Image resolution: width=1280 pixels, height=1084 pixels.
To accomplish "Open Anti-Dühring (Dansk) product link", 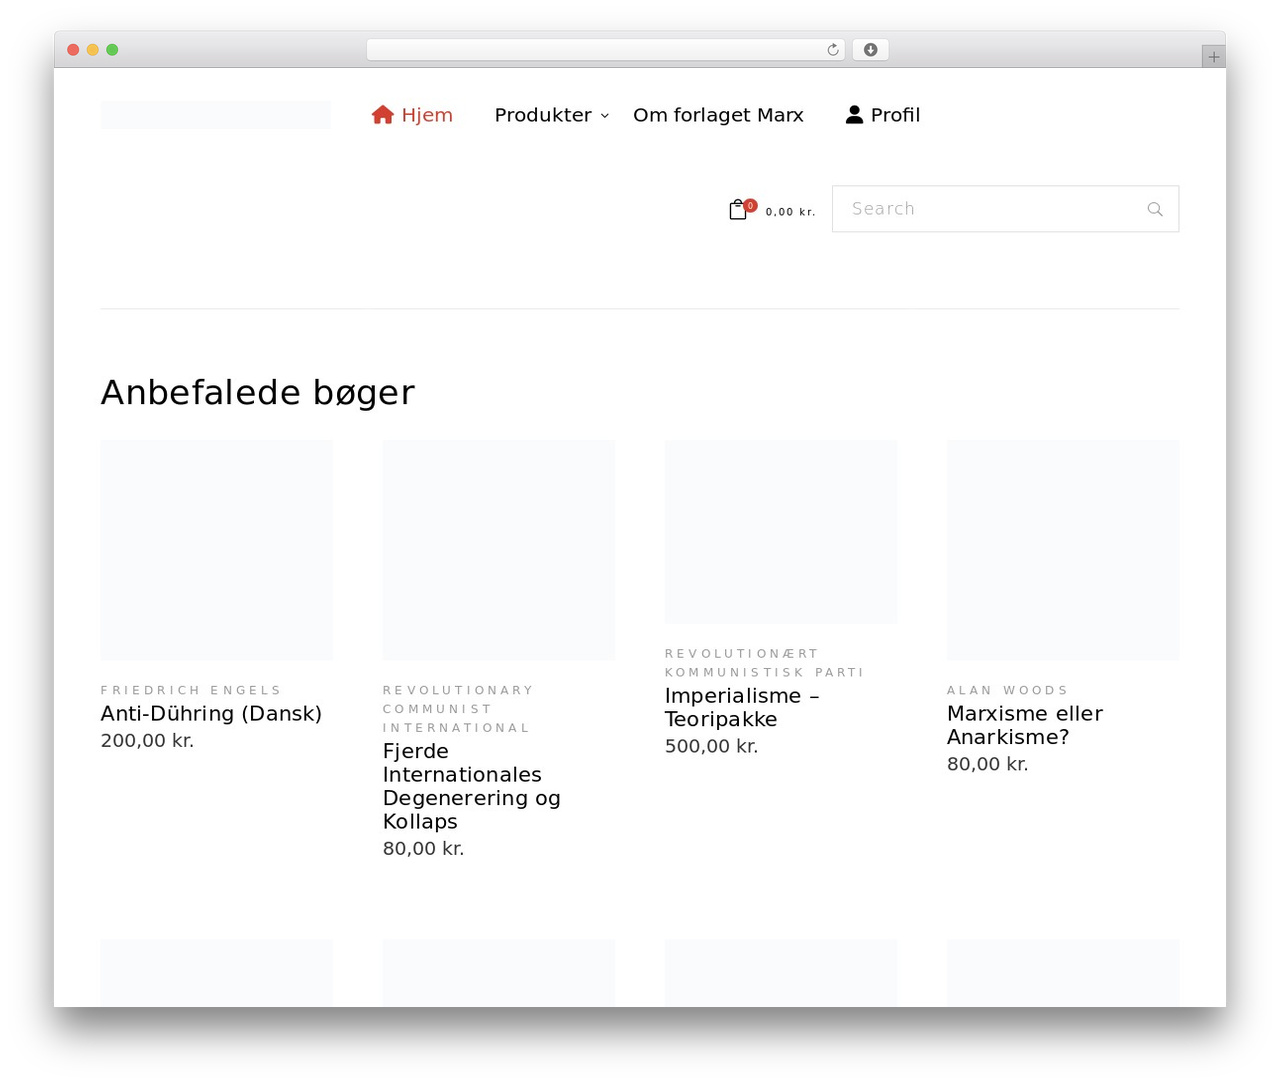I will tap(211, 713).
